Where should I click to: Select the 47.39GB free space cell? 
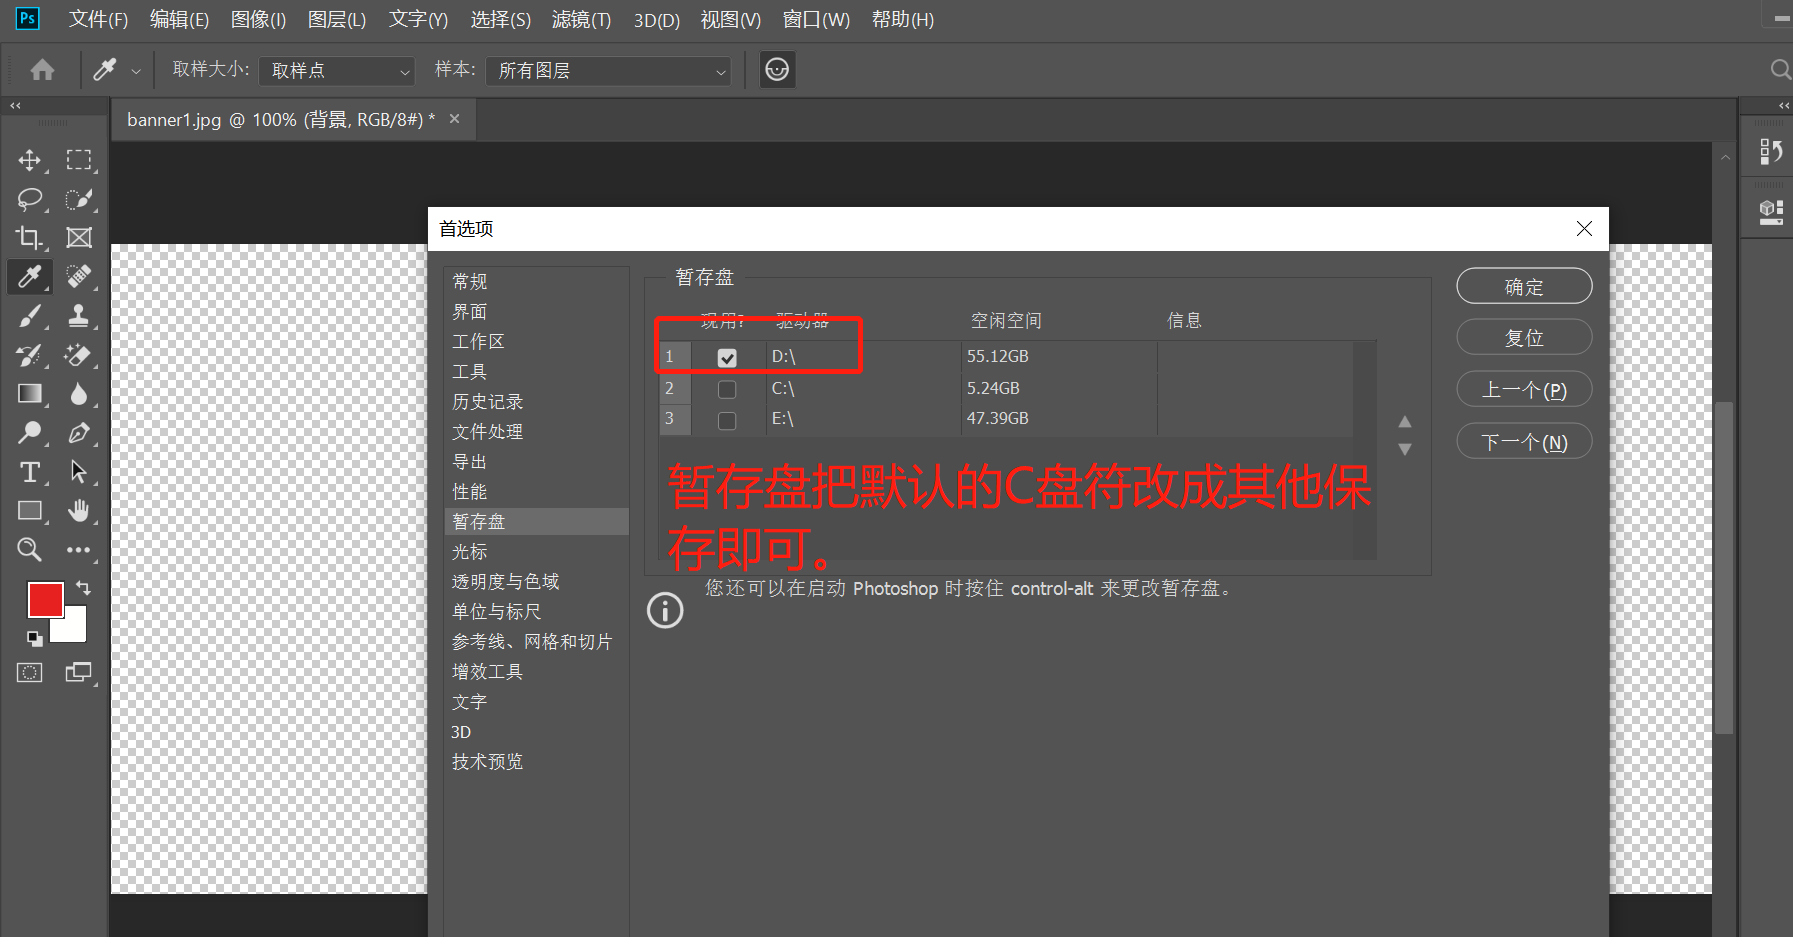point(1059,419)
